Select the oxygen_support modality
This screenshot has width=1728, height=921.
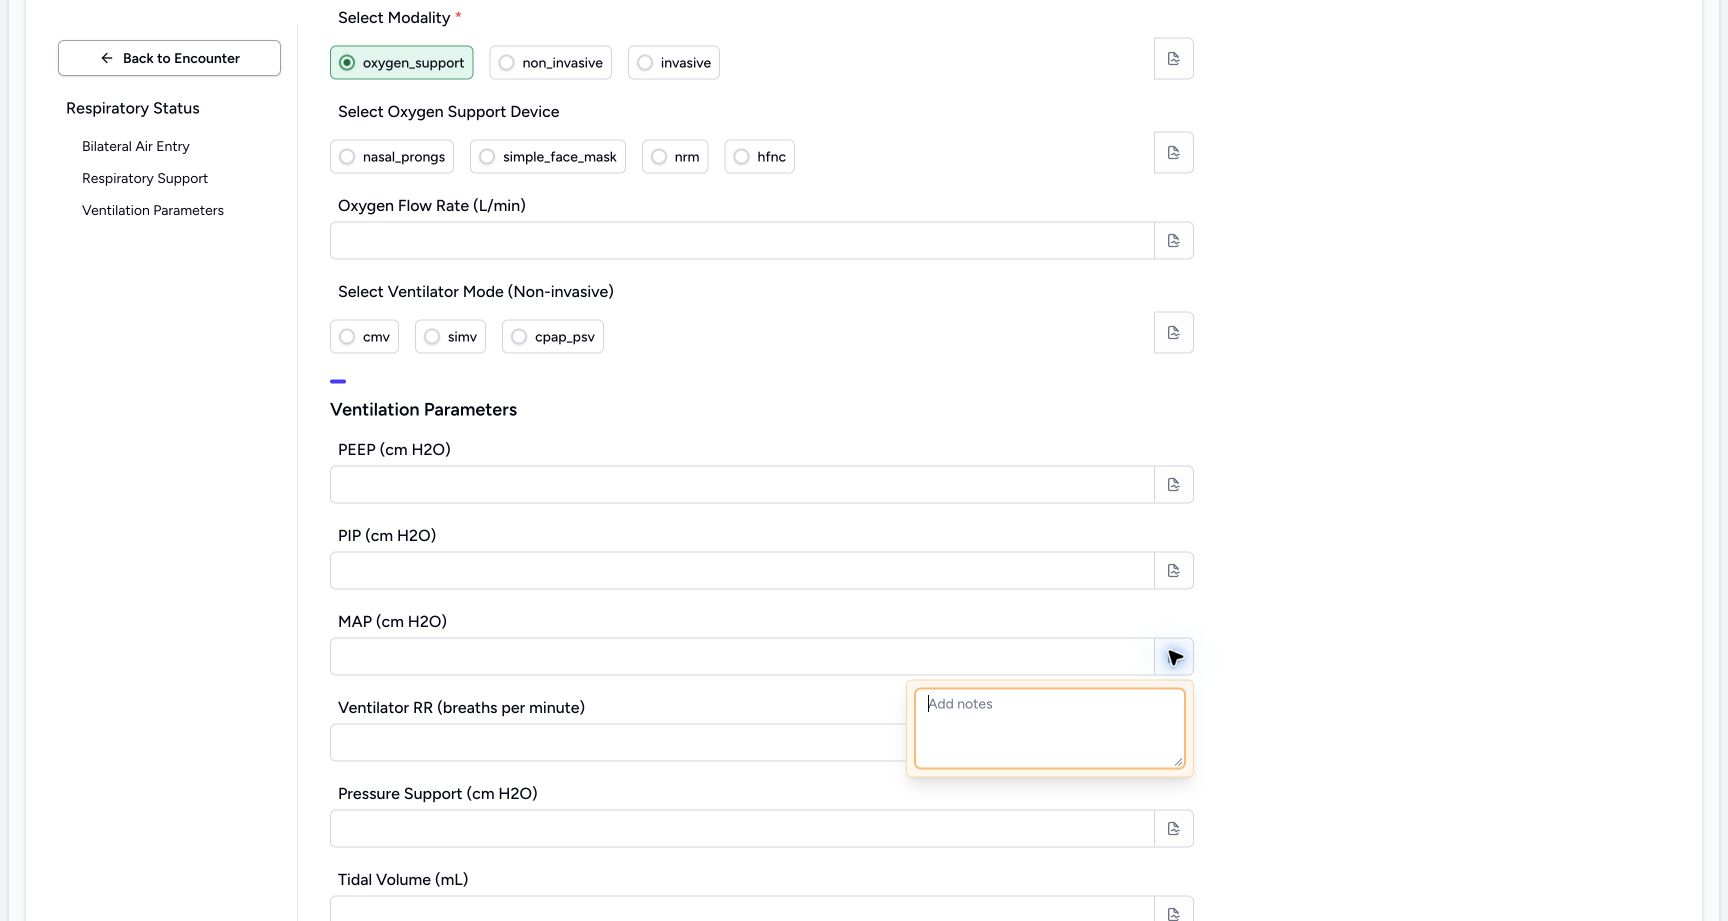[402, 63]
